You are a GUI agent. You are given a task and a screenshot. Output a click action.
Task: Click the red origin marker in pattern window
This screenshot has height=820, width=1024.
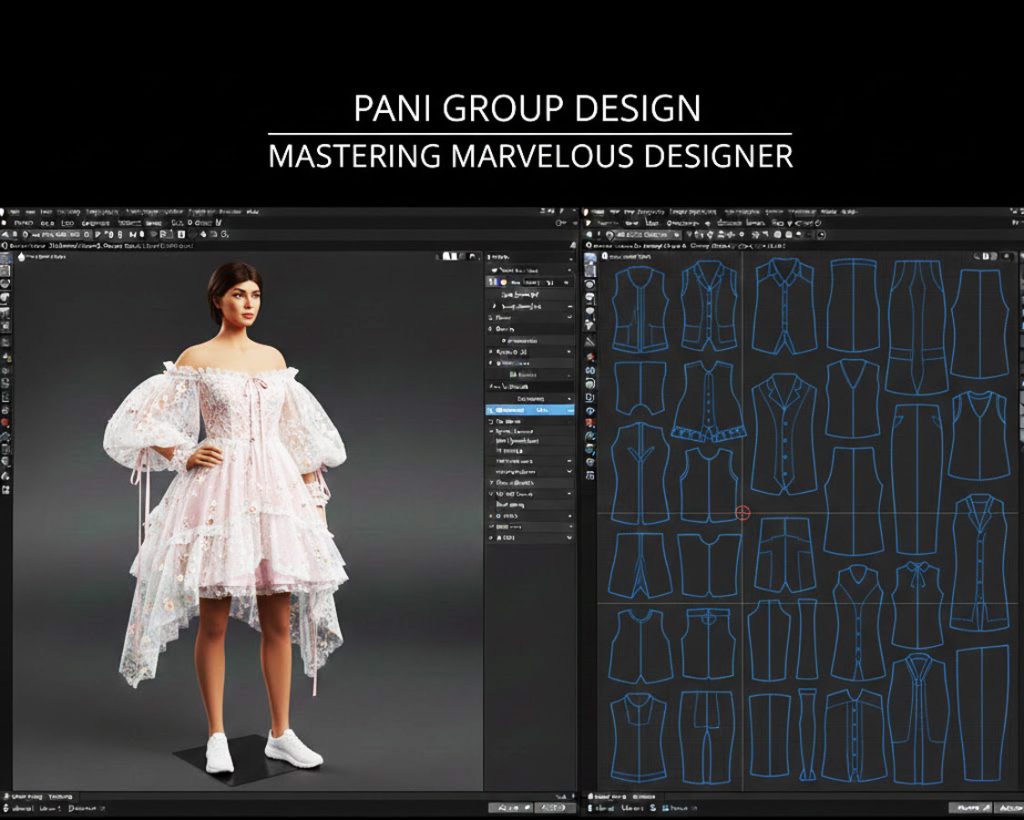click(743, 512)
